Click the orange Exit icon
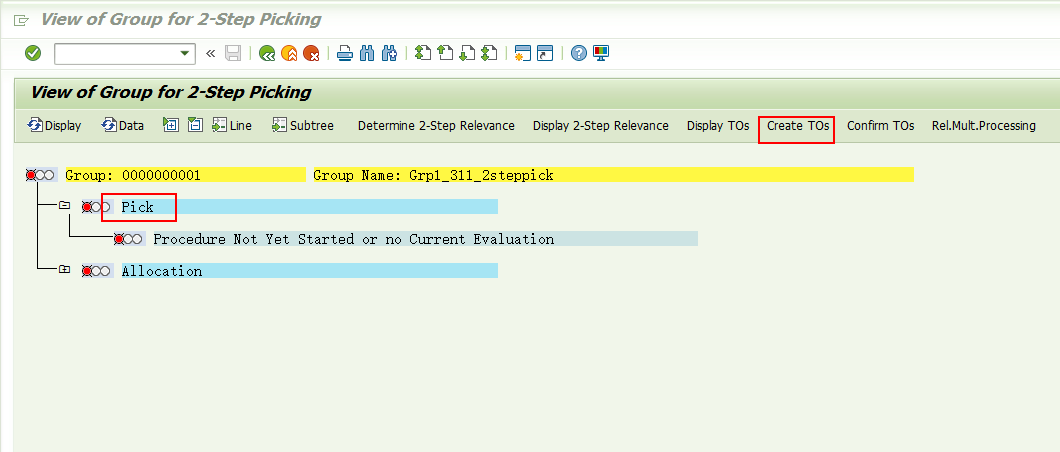The width and height of the screenshot is (1060, 452). [289, 53]
